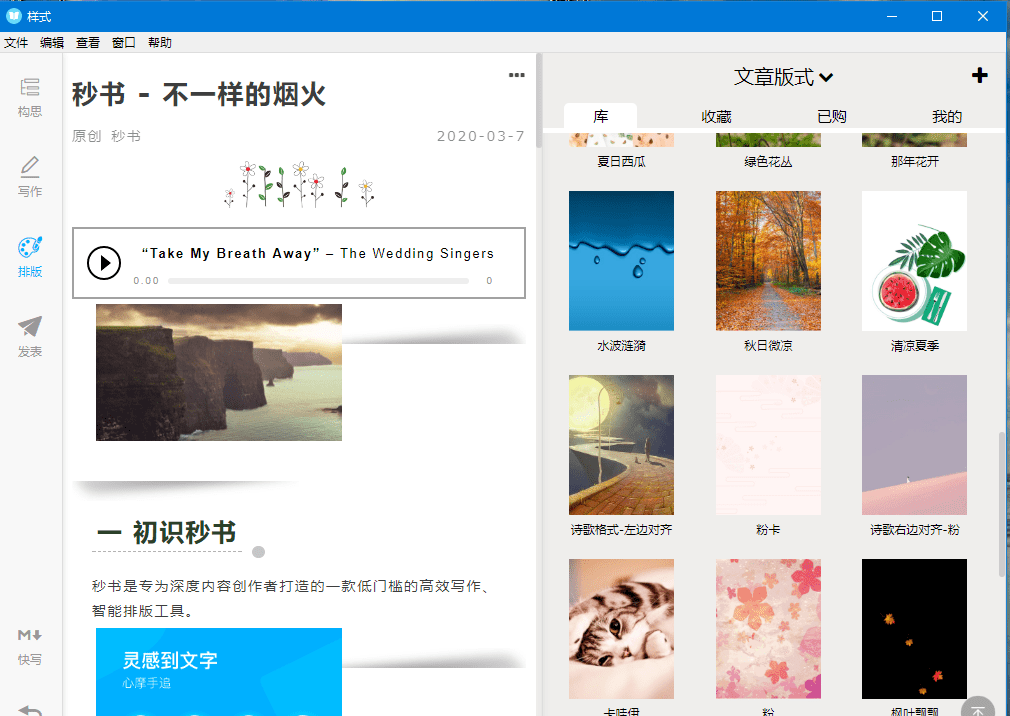The image size is (1010, 716).
Task: Switch to the 已购 tab
Action: (x=832, y=117)
